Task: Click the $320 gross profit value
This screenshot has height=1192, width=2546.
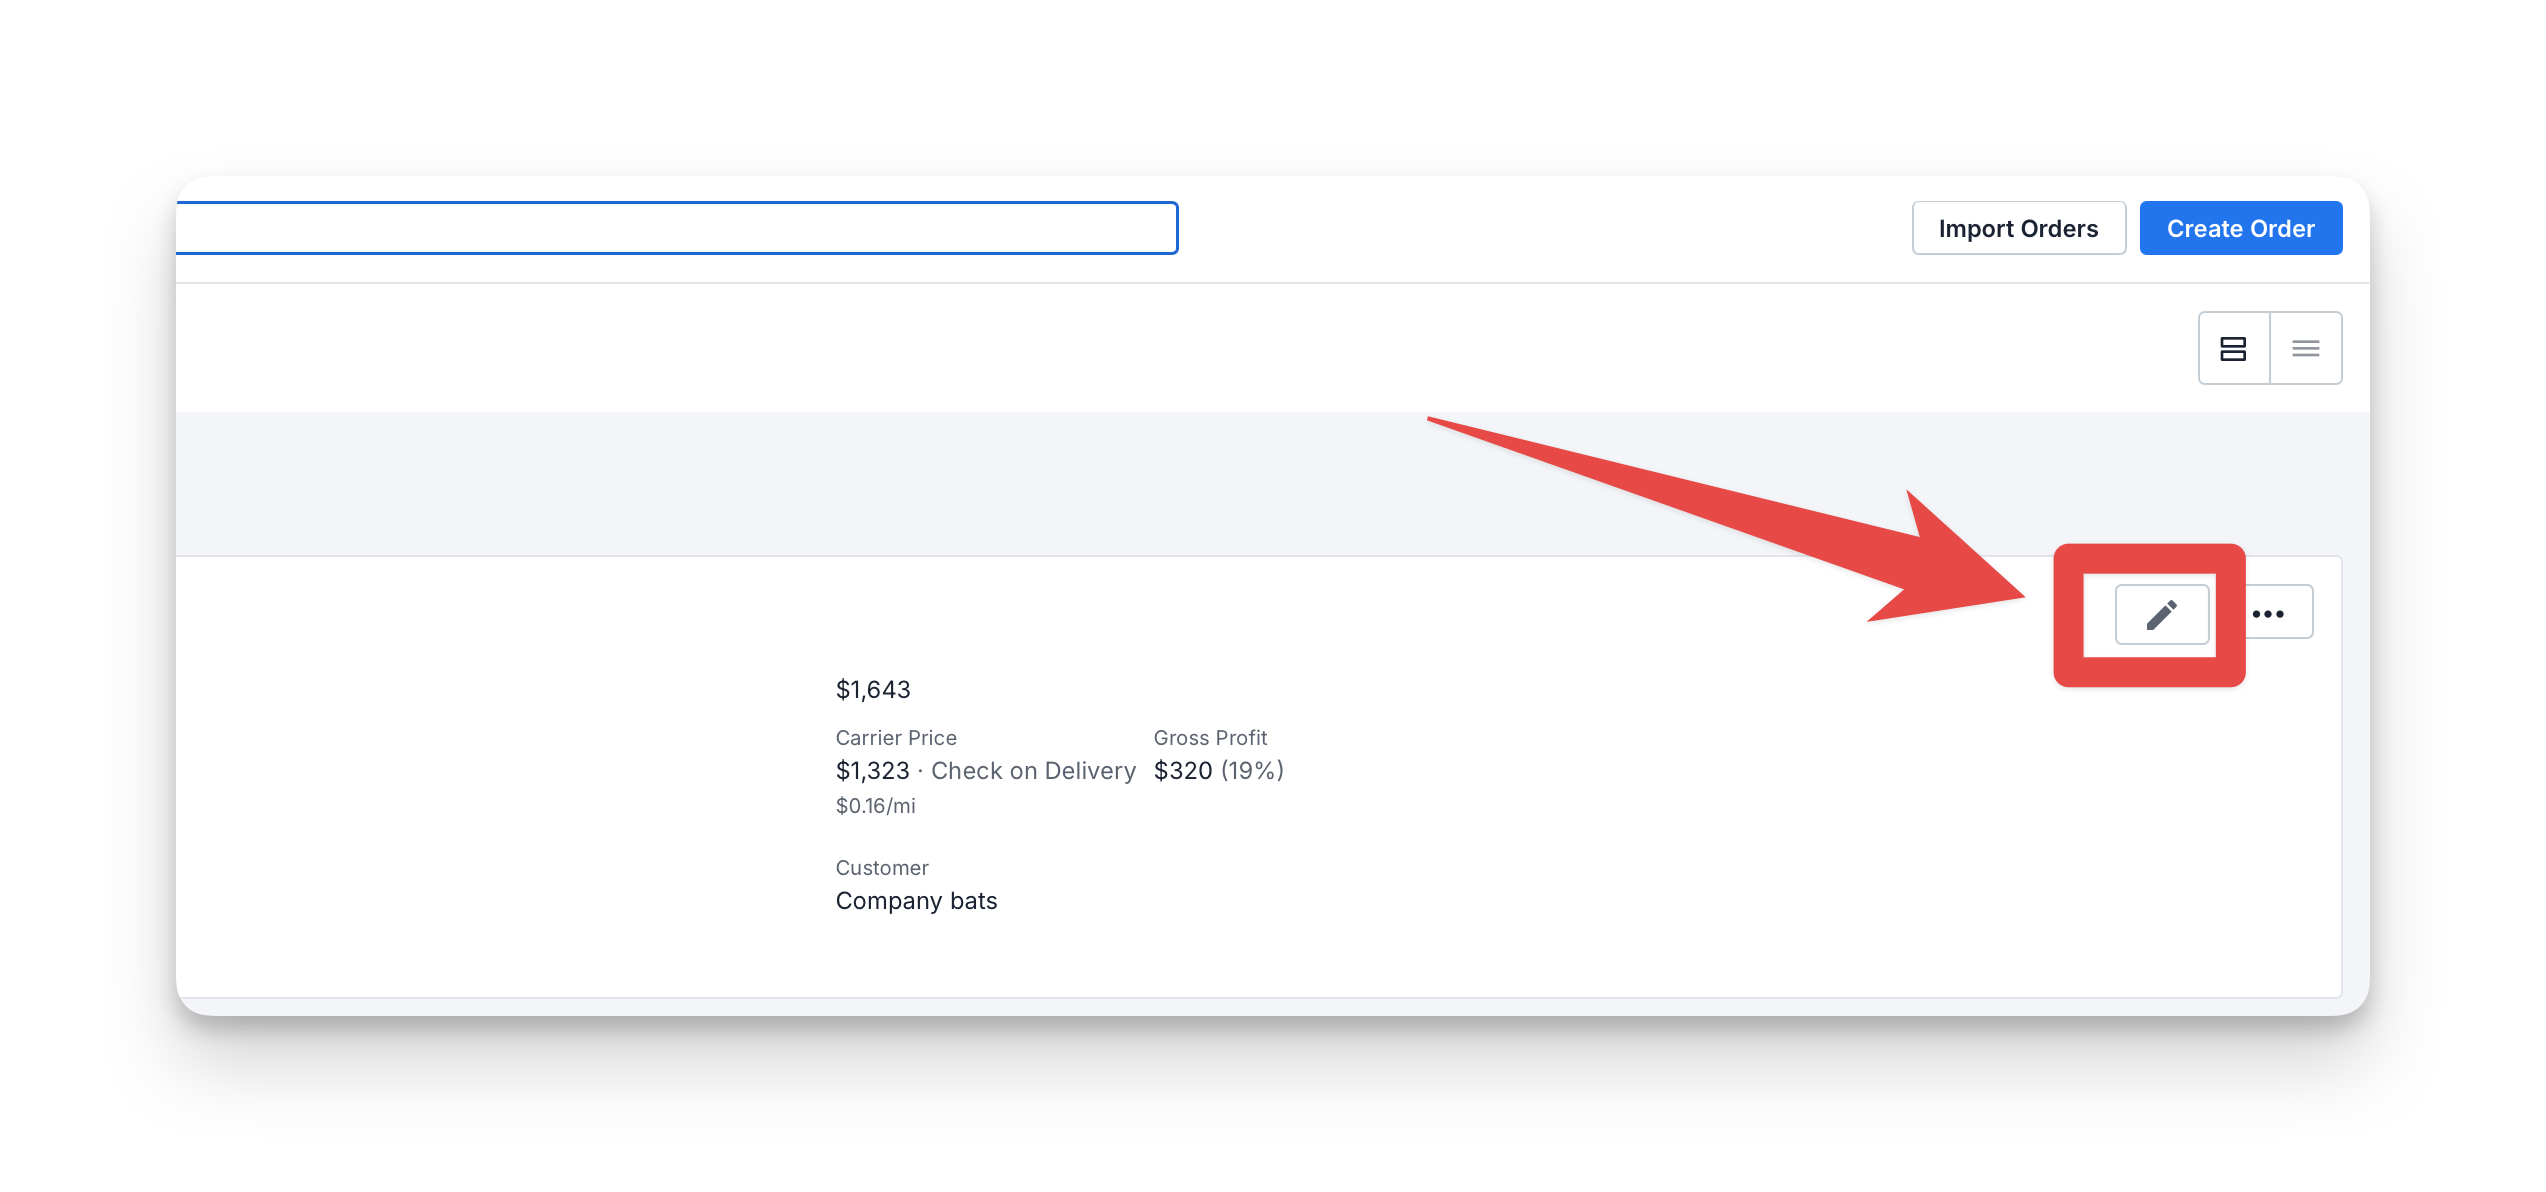Action: point(1183,770)
